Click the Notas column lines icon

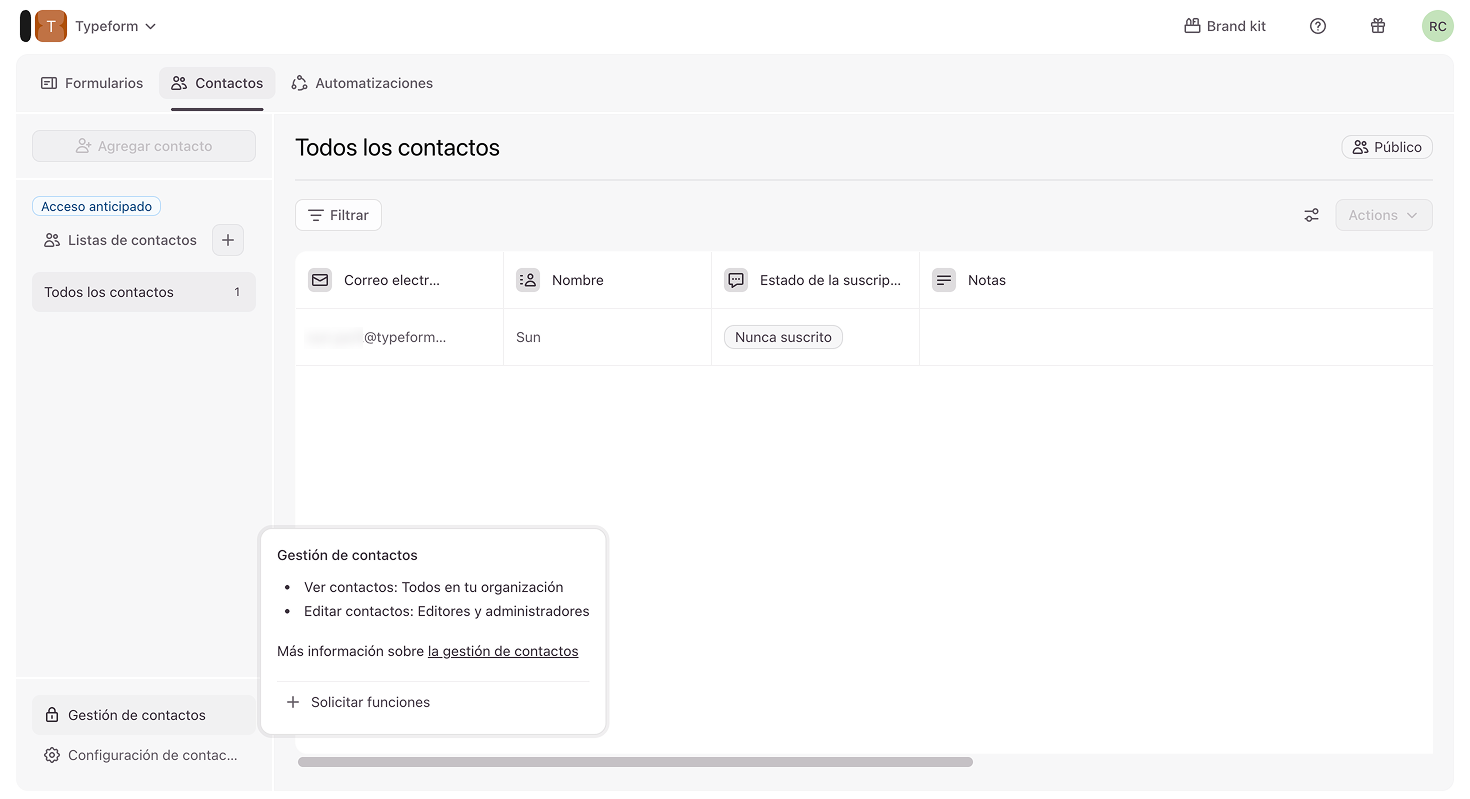tap(943, 280)
